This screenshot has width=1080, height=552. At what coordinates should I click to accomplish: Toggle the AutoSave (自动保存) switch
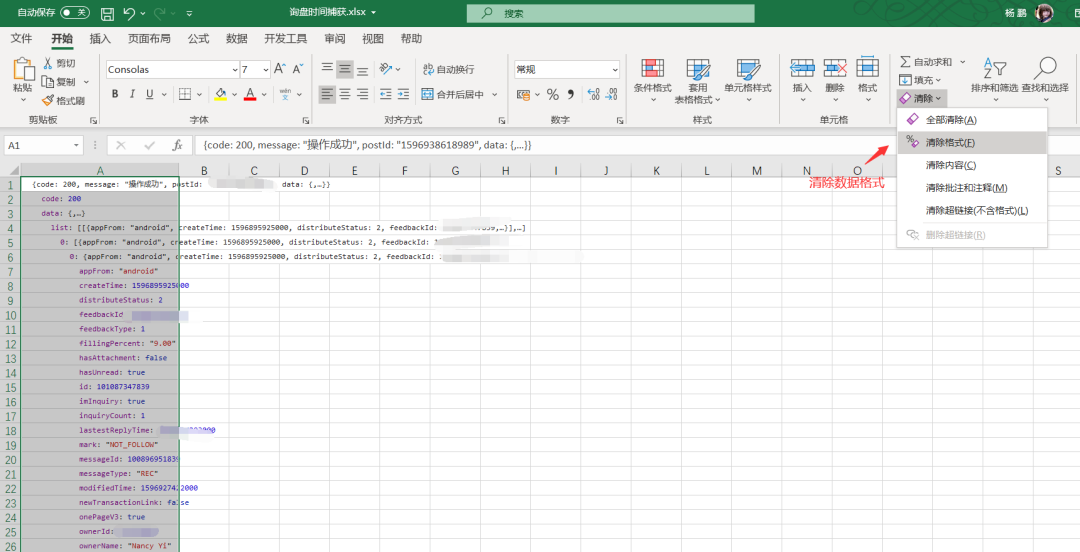(74, 13)
